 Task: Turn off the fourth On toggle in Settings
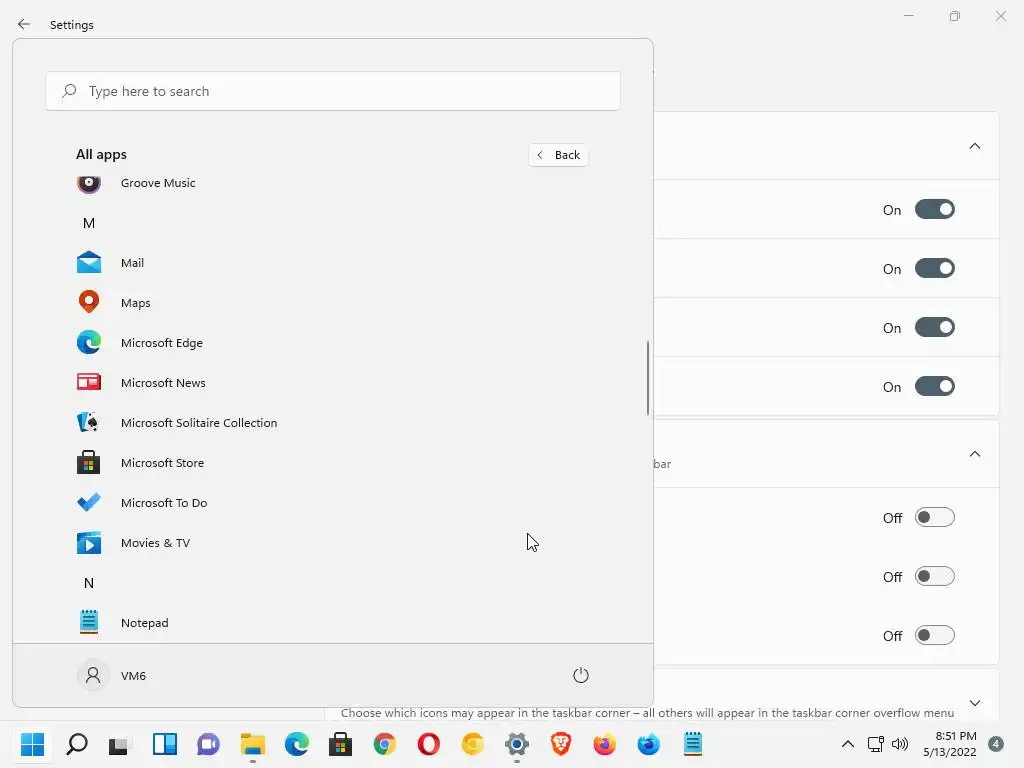[935, 387]
